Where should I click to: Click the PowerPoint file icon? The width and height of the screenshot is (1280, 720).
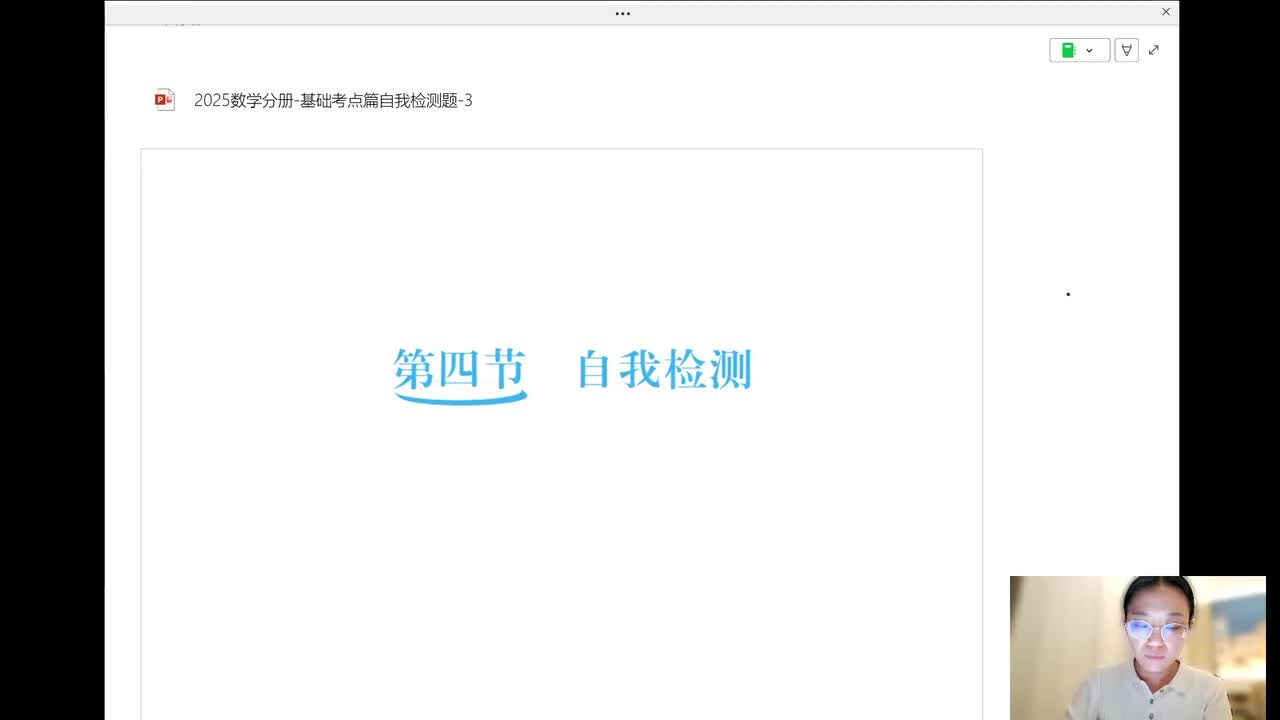(x=165, y=100)
